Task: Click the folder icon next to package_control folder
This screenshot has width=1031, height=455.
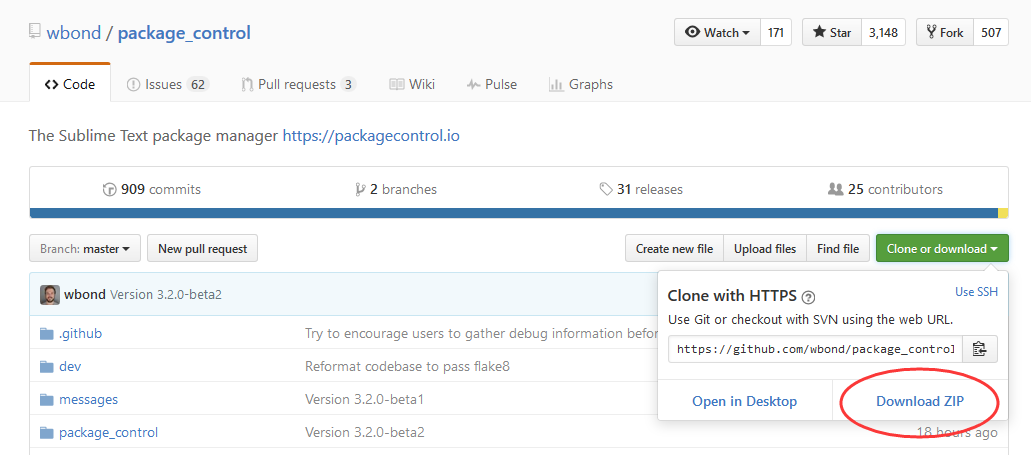Action: pyautogui.click(x=46, y=433)
